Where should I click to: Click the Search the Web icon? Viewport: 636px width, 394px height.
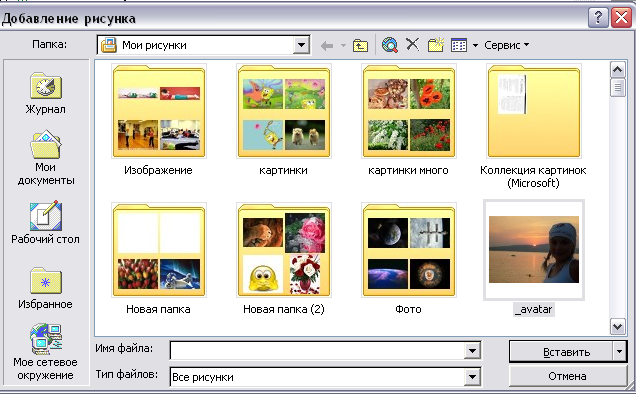[x=390, y=45]
